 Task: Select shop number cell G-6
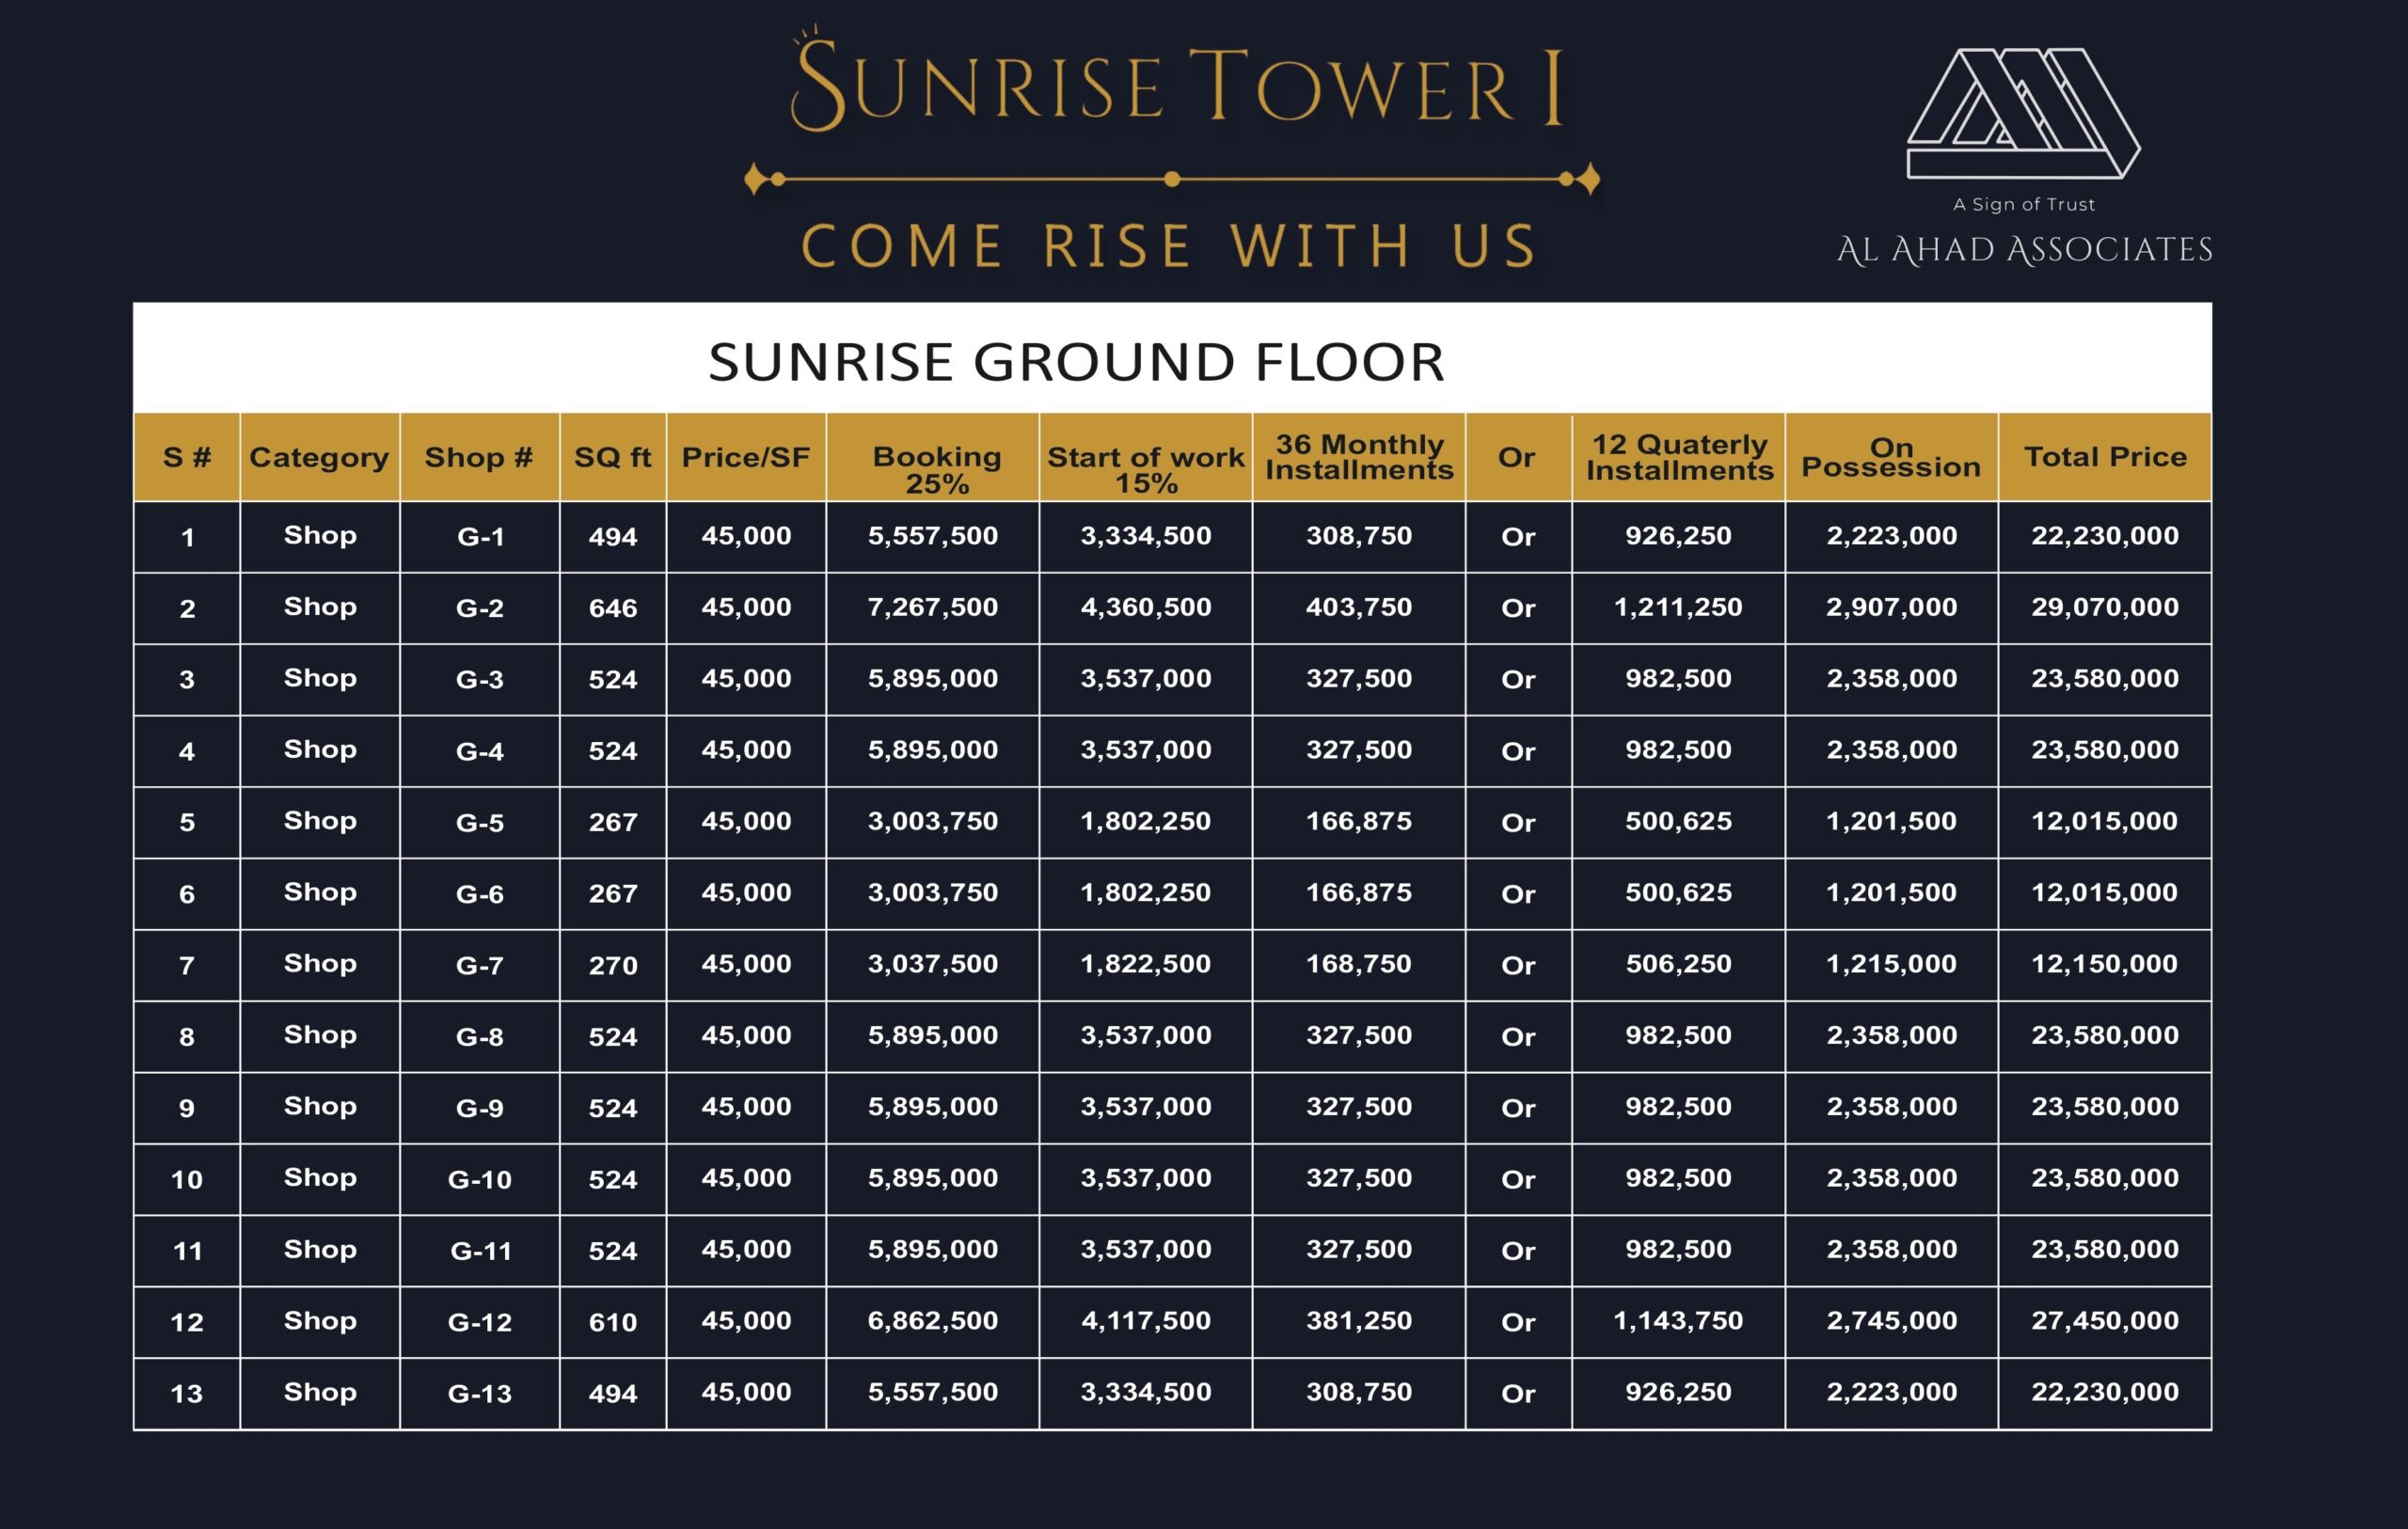pos(480,894)
